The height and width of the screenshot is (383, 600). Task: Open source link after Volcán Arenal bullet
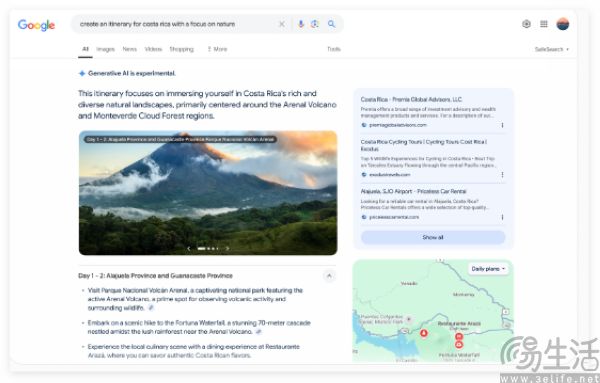[x=151, y=308]
